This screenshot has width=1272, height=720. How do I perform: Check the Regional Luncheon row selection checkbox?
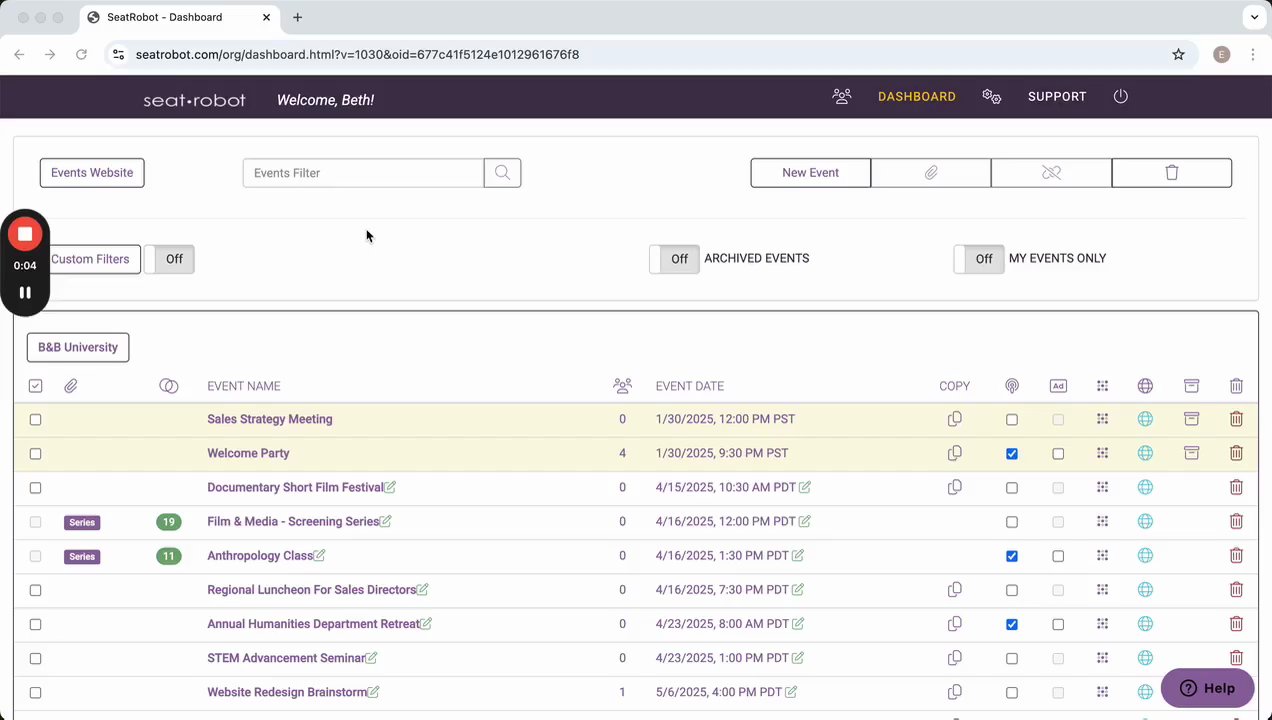[36, 590]
